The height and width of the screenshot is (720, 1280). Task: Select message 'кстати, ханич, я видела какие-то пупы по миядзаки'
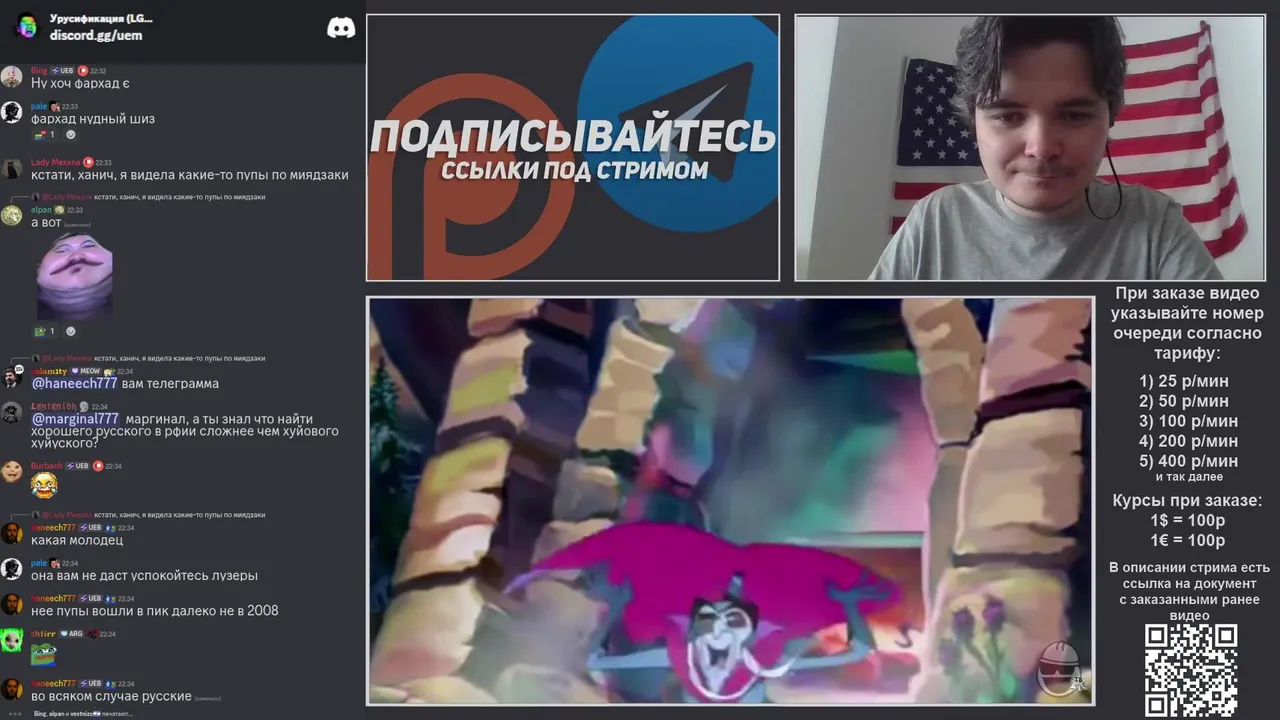click(190, 175)
